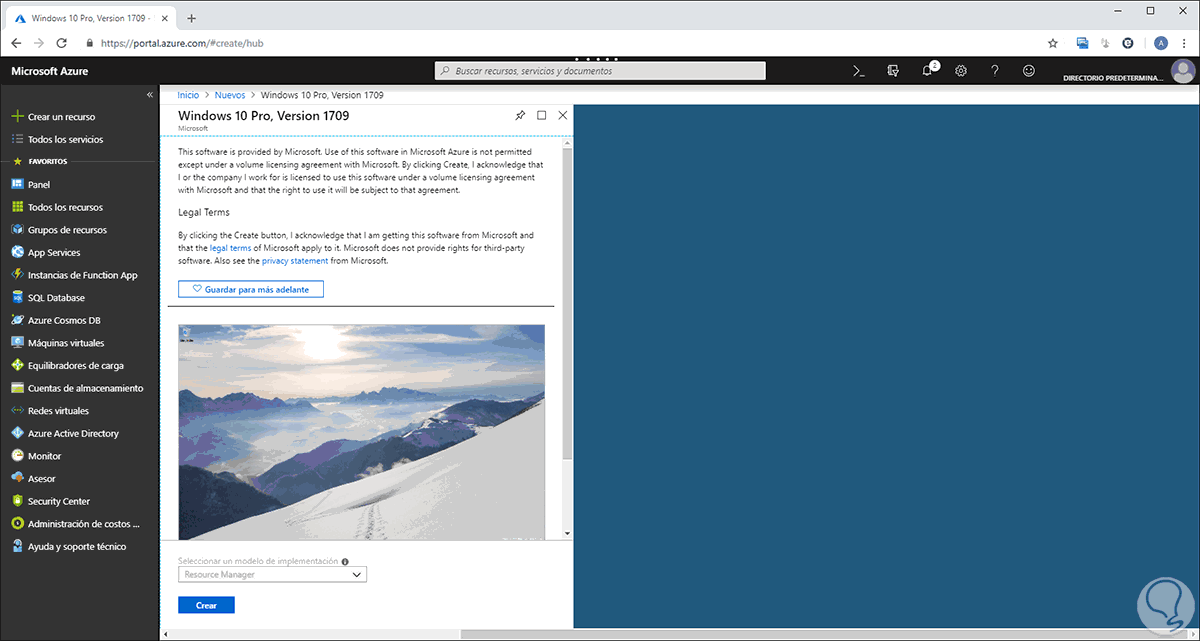Open a new browser tab
This screenshot has height=641, width=1200.
(192, 18)
